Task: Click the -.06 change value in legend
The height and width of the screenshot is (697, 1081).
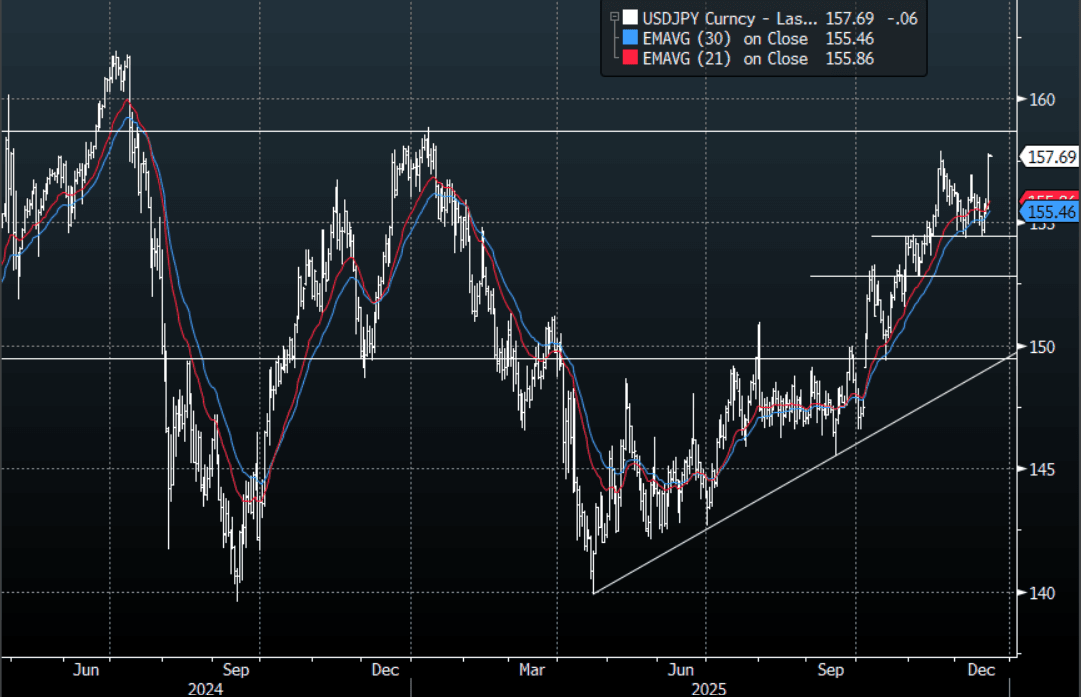Action: (902, 17)
